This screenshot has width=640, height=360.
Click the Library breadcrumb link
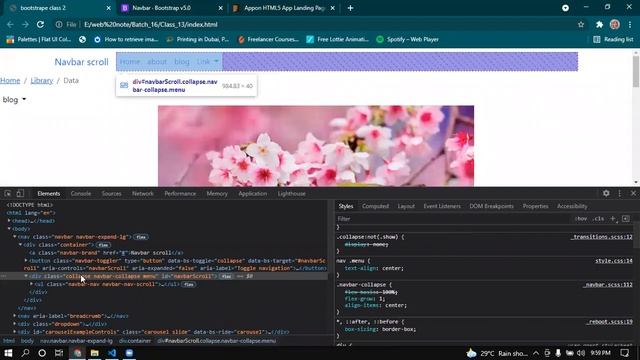coord(42,80)
